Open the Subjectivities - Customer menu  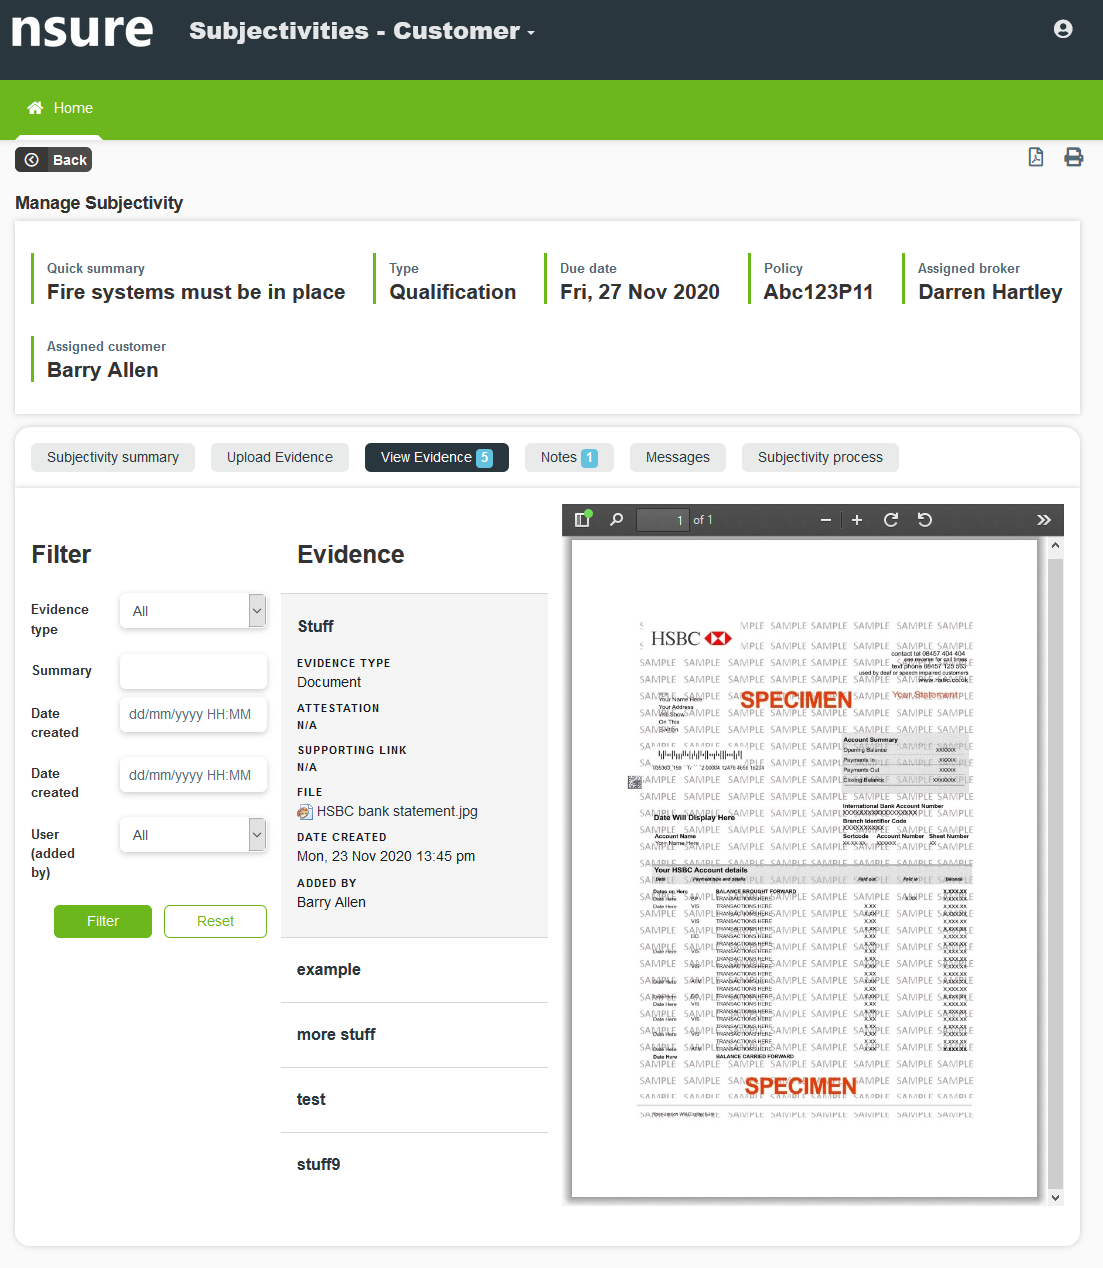[362, 31]
